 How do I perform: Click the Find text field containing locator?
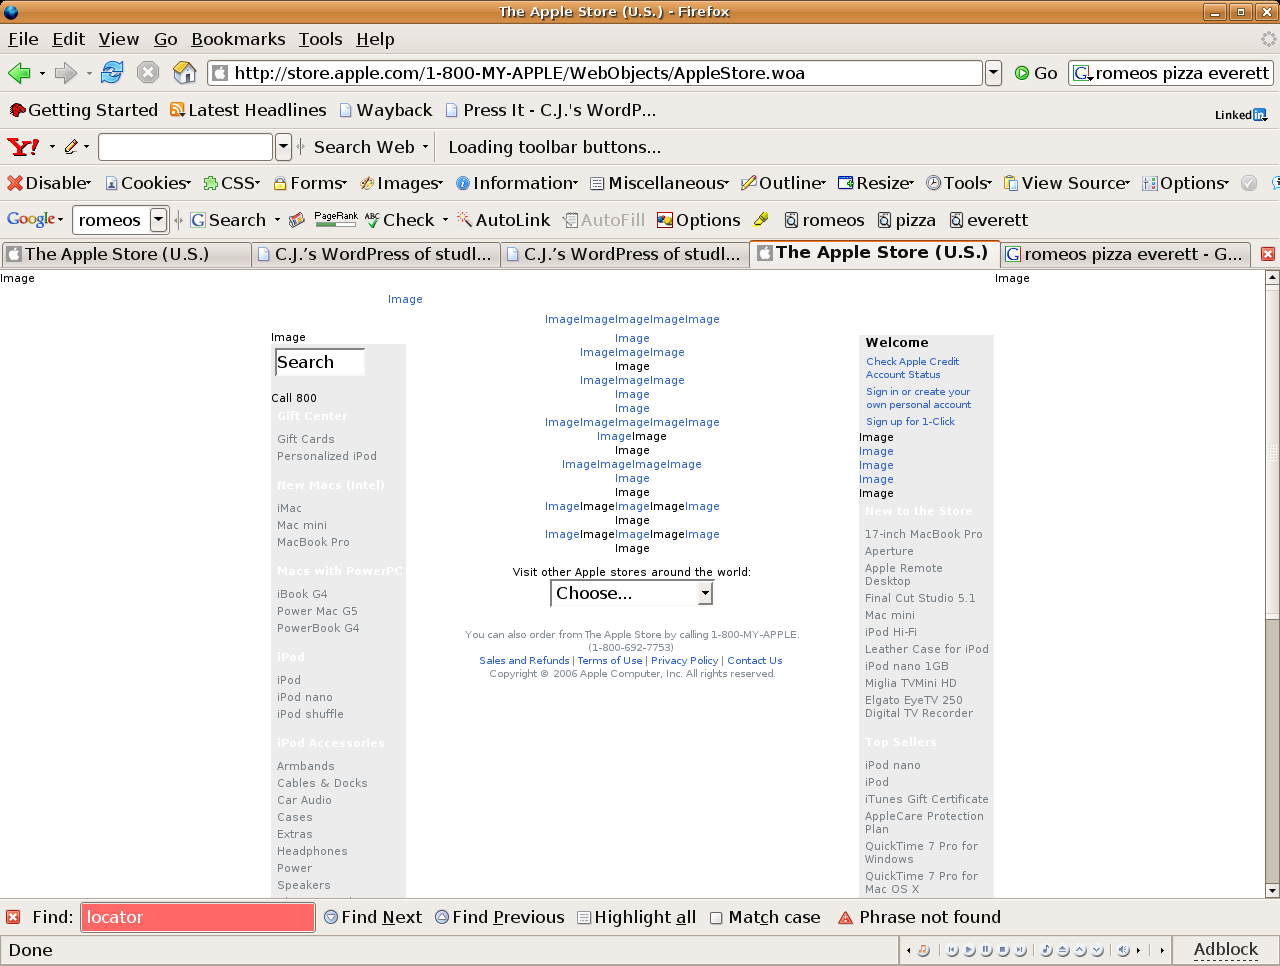[x=197, y=917]
